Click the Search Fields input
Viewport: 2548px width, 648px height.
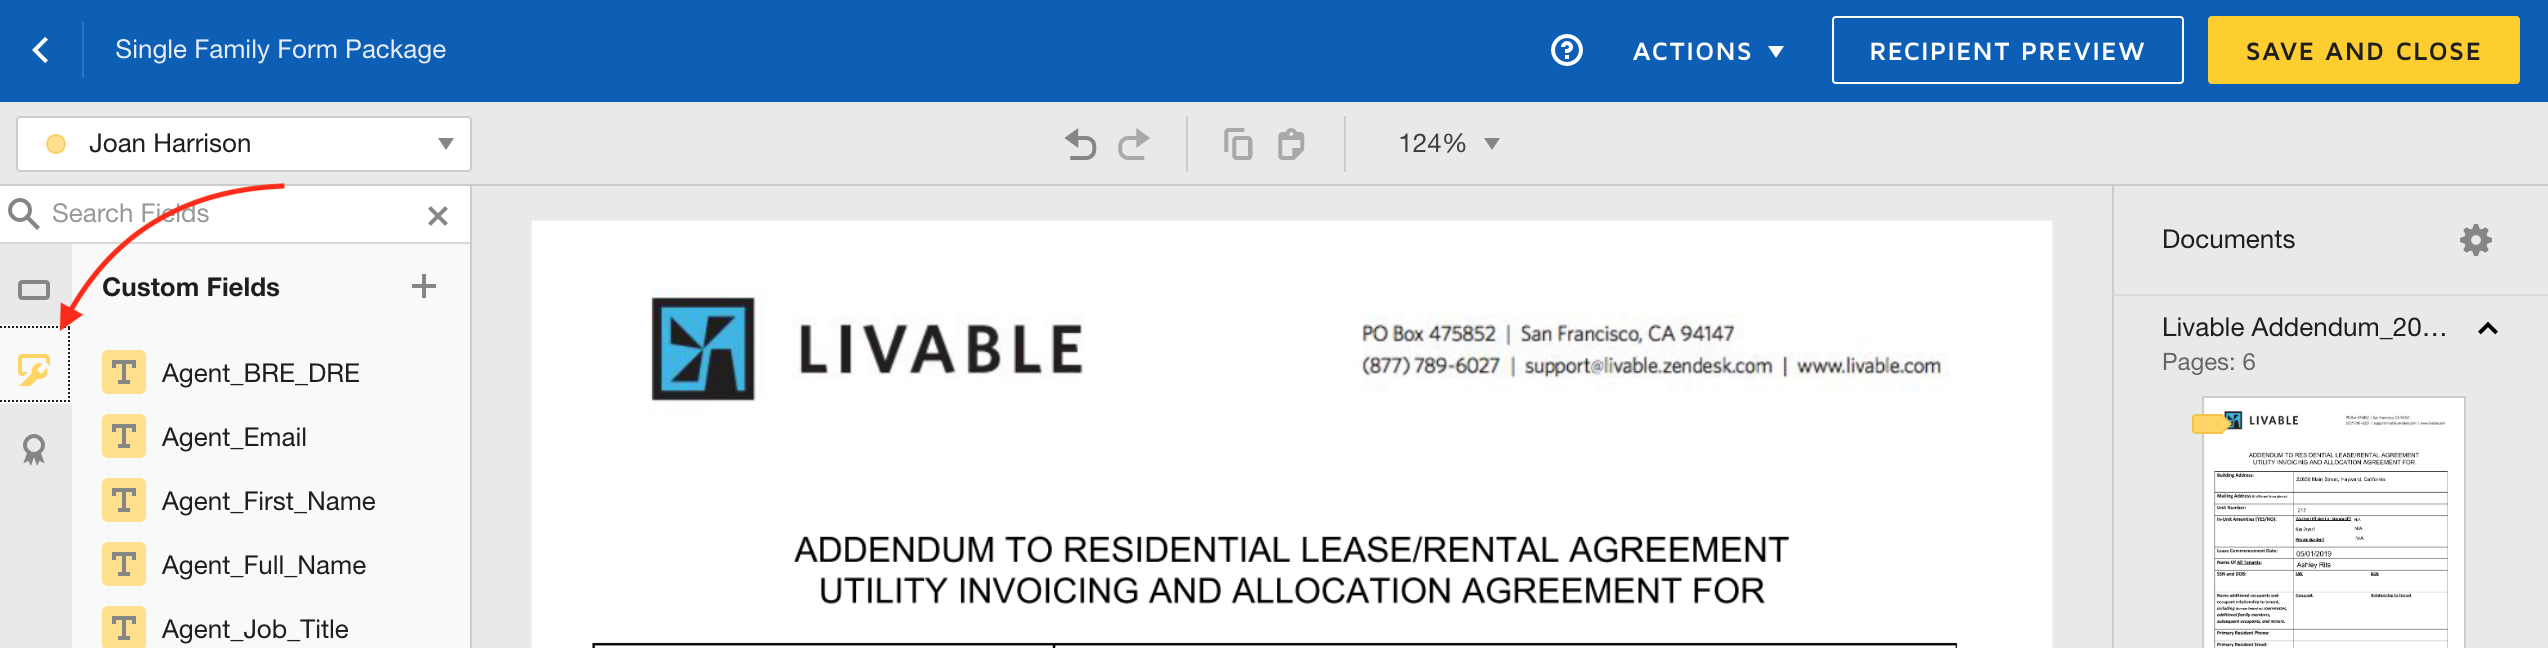coord(230,214)
